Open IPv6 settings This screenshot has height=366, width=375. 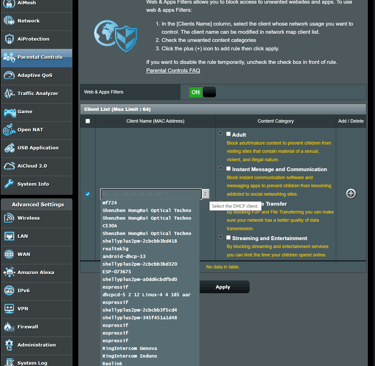(x=36, y=290)
